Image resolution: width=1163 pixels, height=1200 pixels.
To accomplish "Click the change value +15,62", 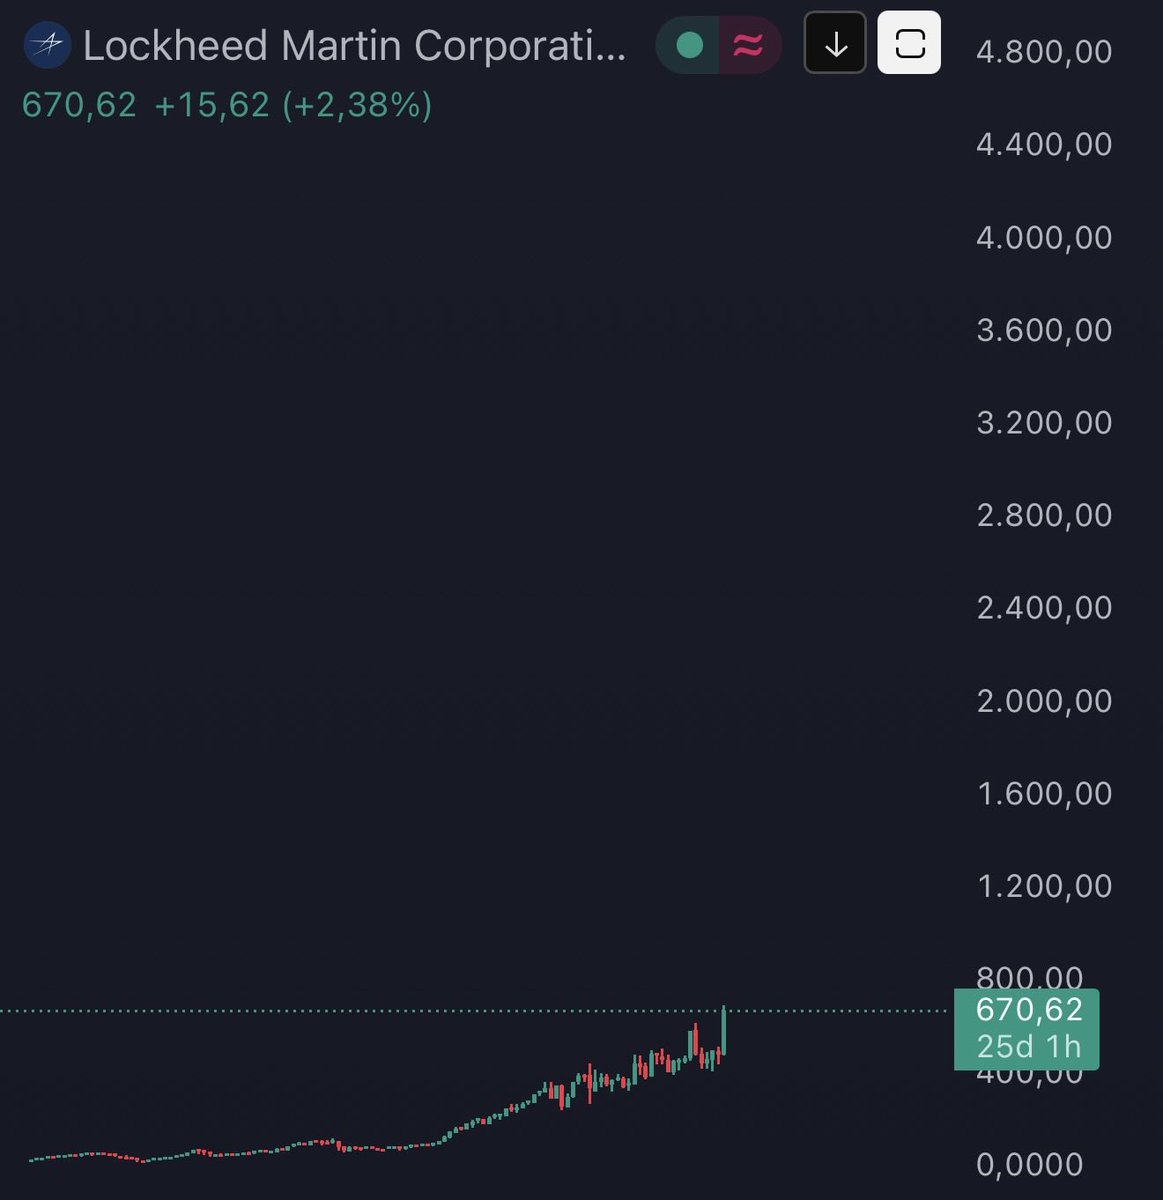I will click(x=212, y=105).
